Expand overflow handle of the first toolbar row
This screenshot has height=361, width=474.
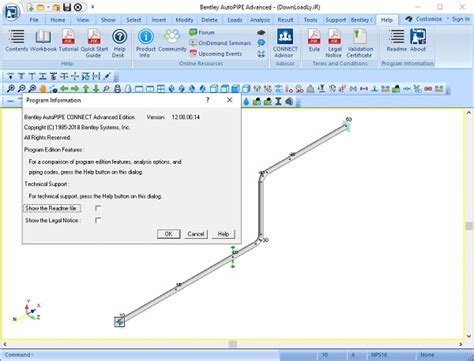point(116,77)
